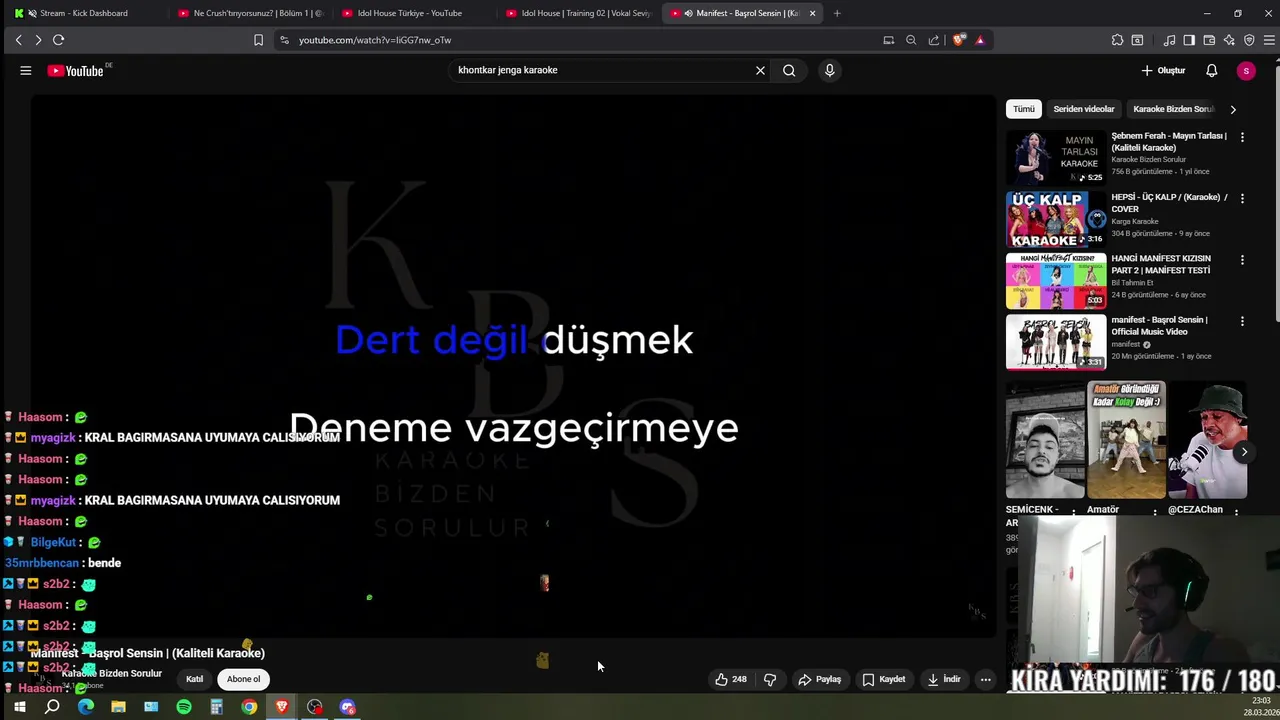Switch to Idol House Training 02 tab

click(x=579, y=13)
